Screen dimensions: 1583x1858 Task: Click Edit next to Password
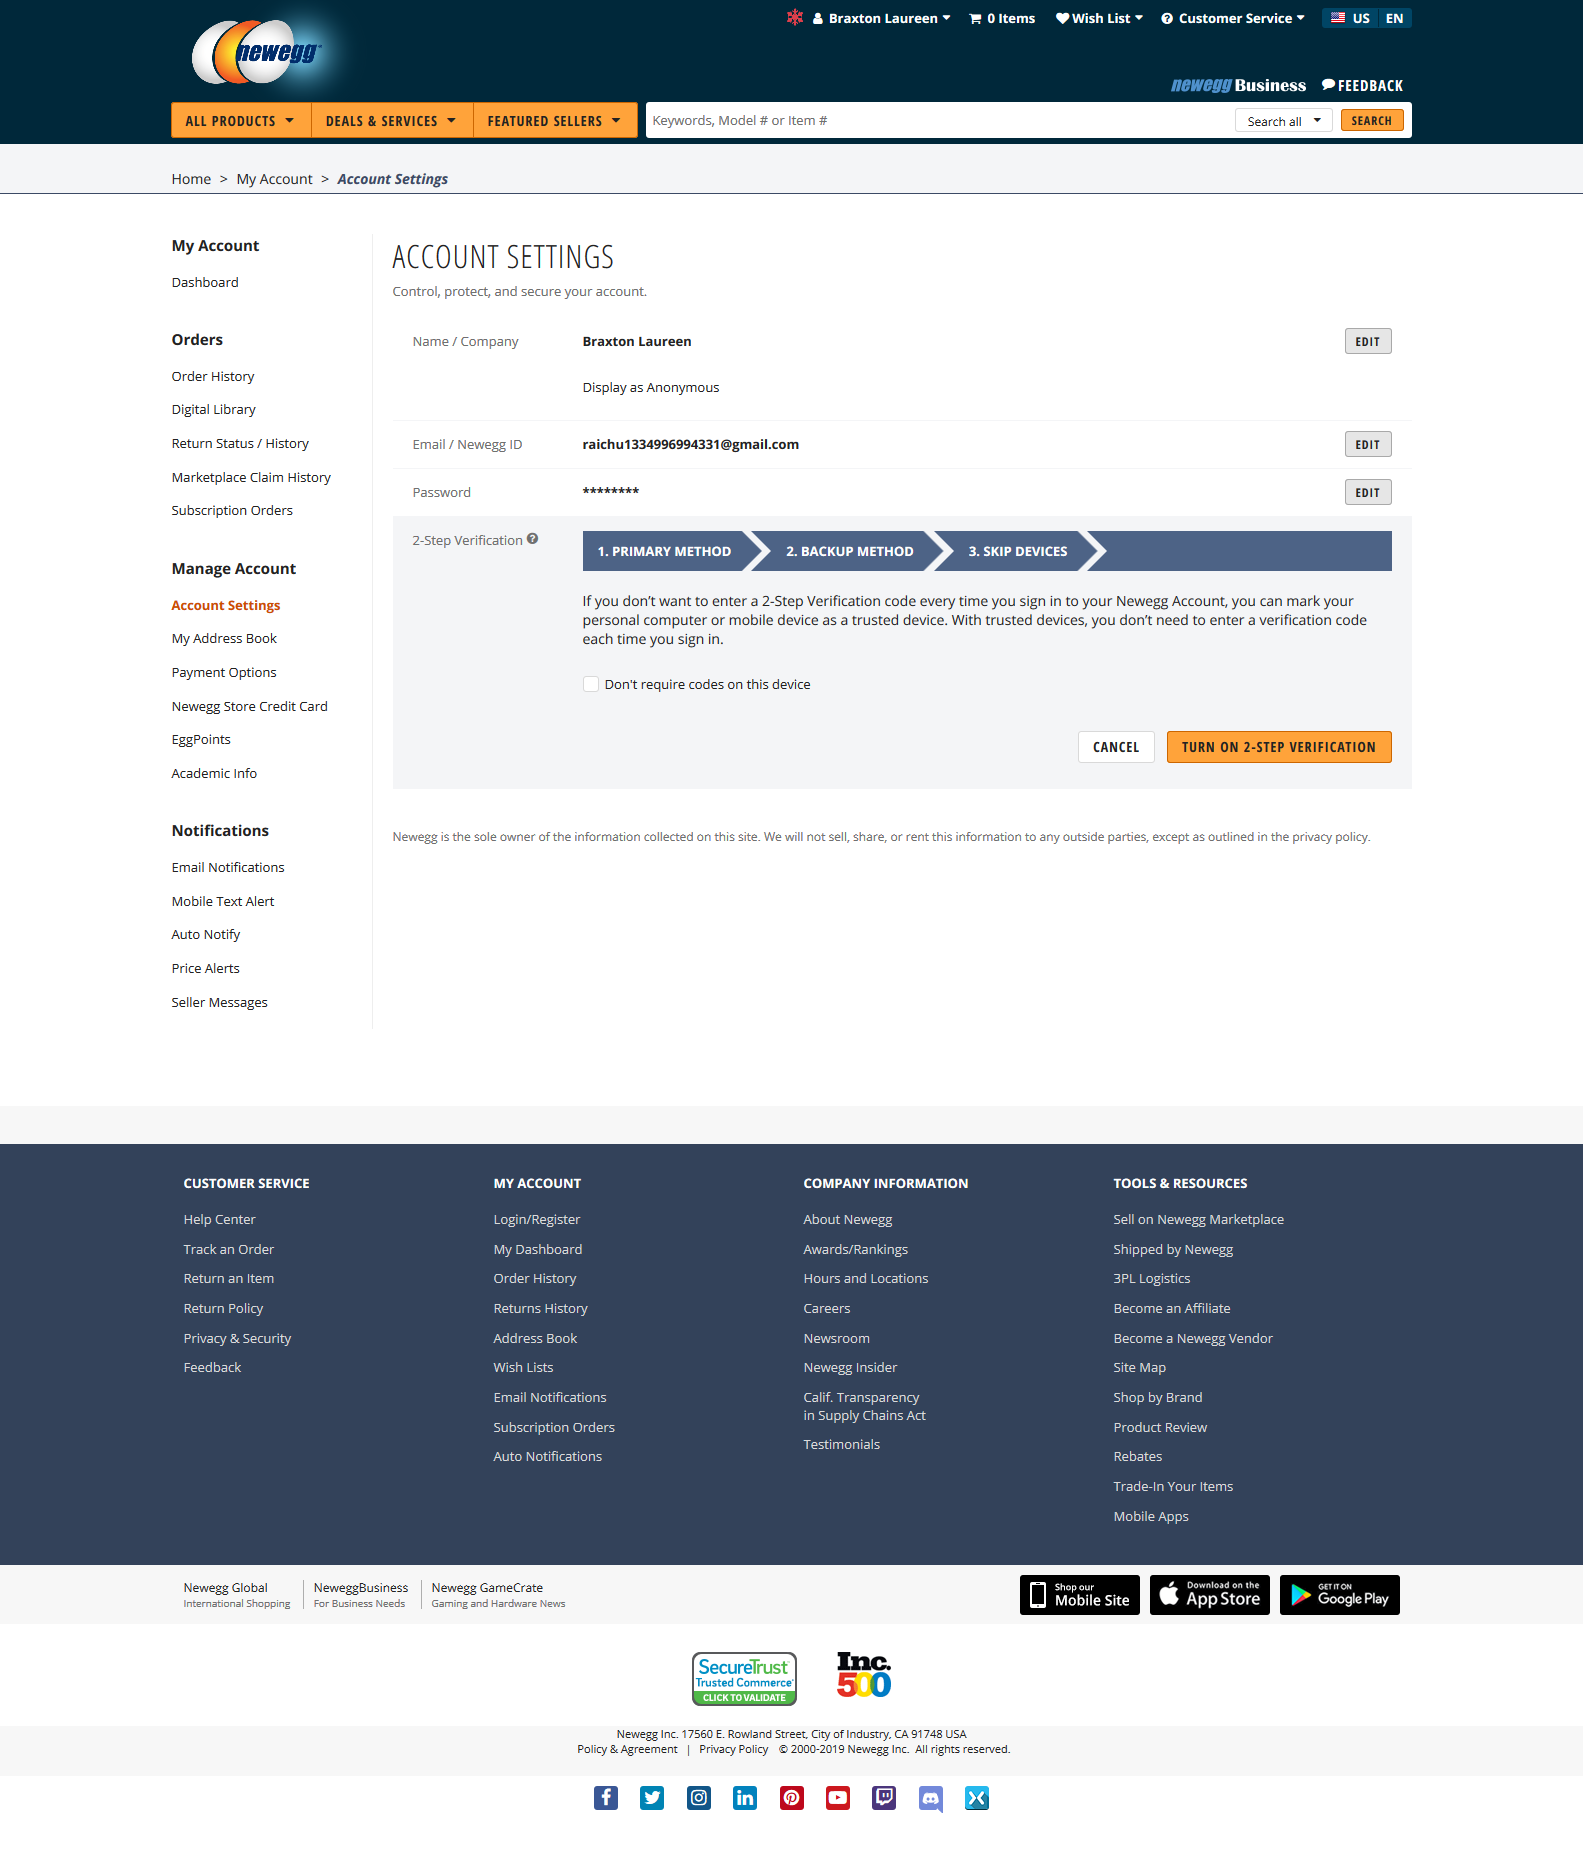(x=1368, y=492)
